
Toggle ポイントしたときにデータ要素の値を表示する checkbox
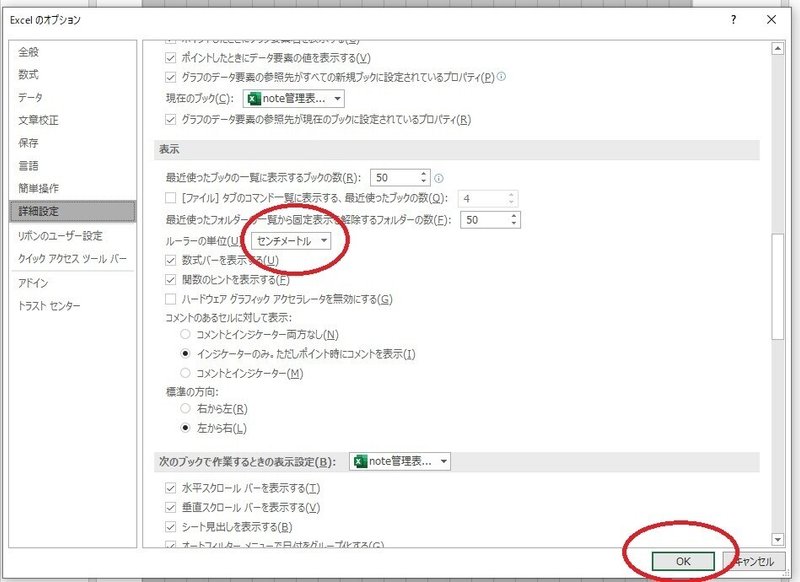pos(170,58)
